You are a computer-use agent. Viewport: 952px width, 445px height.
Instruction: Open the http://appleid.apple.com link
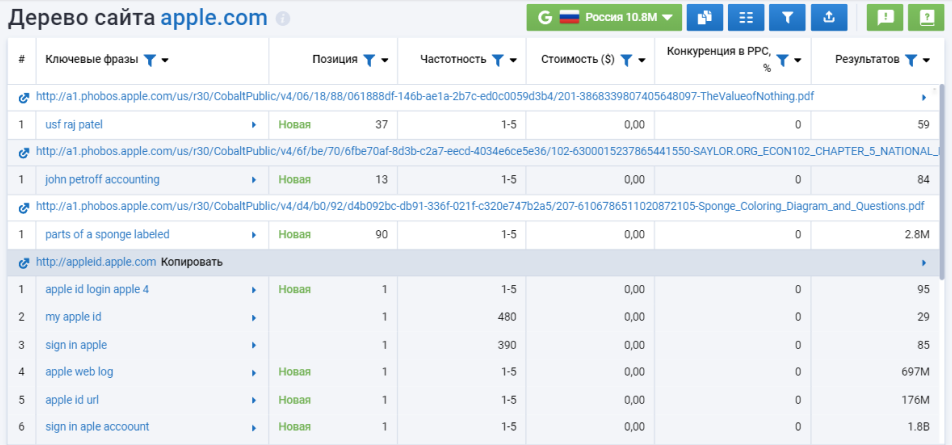[96, 262]
